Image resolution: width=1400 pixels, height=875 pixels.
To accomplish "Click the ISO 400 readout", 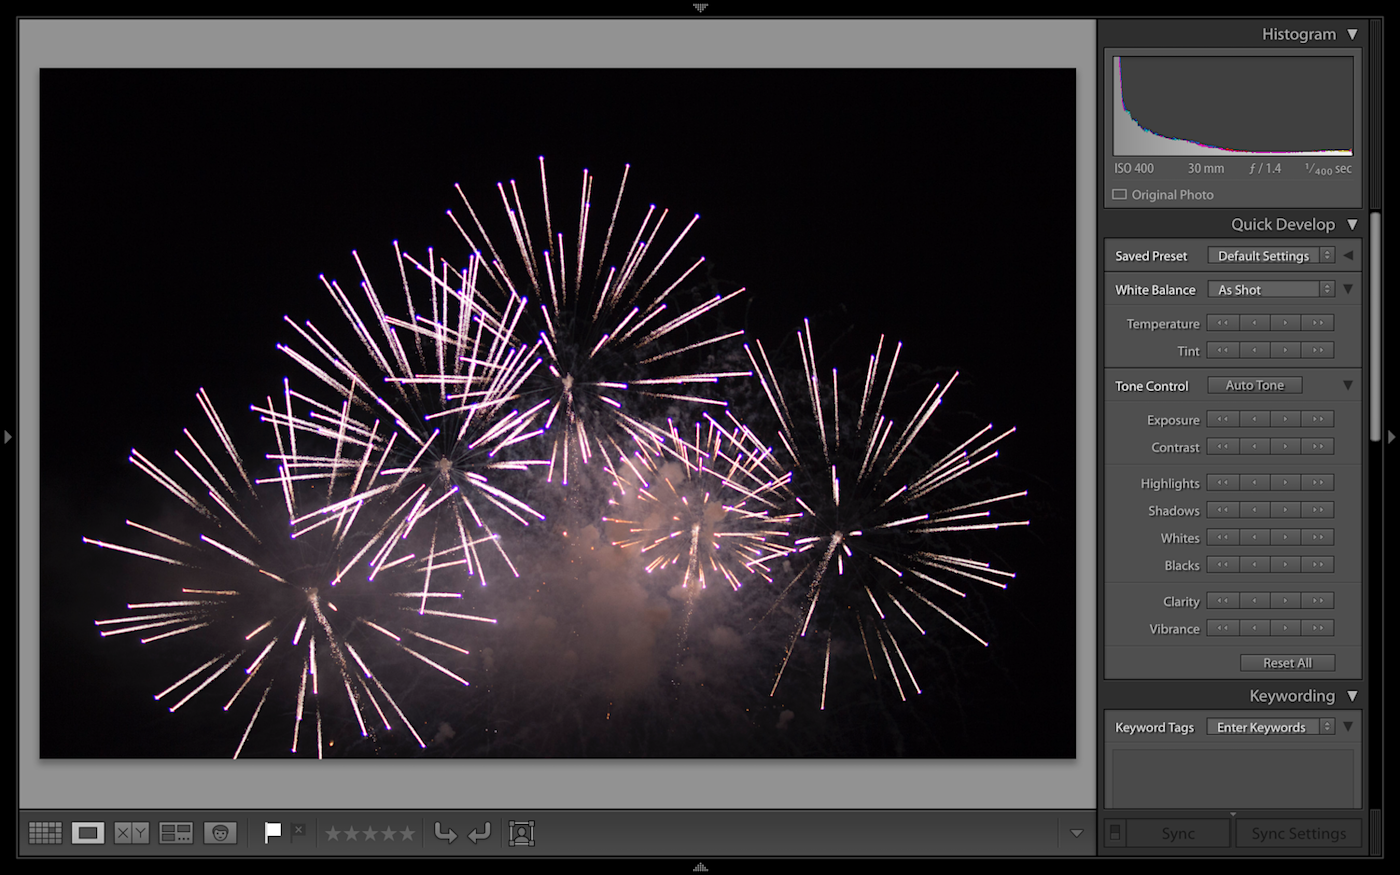I will point(1134,169).
